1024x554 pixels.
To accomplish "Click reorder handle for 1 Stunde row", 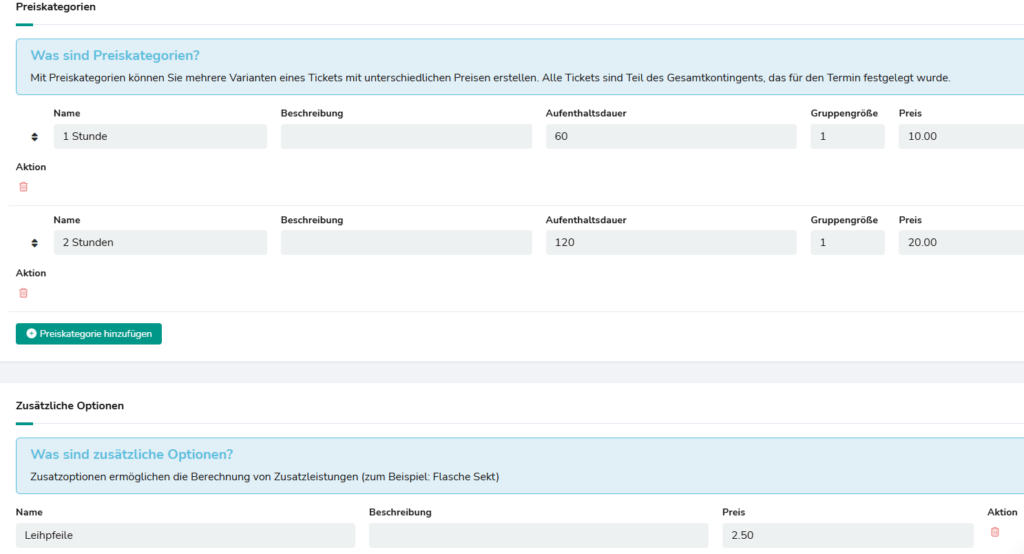I will tap(35, 137).
